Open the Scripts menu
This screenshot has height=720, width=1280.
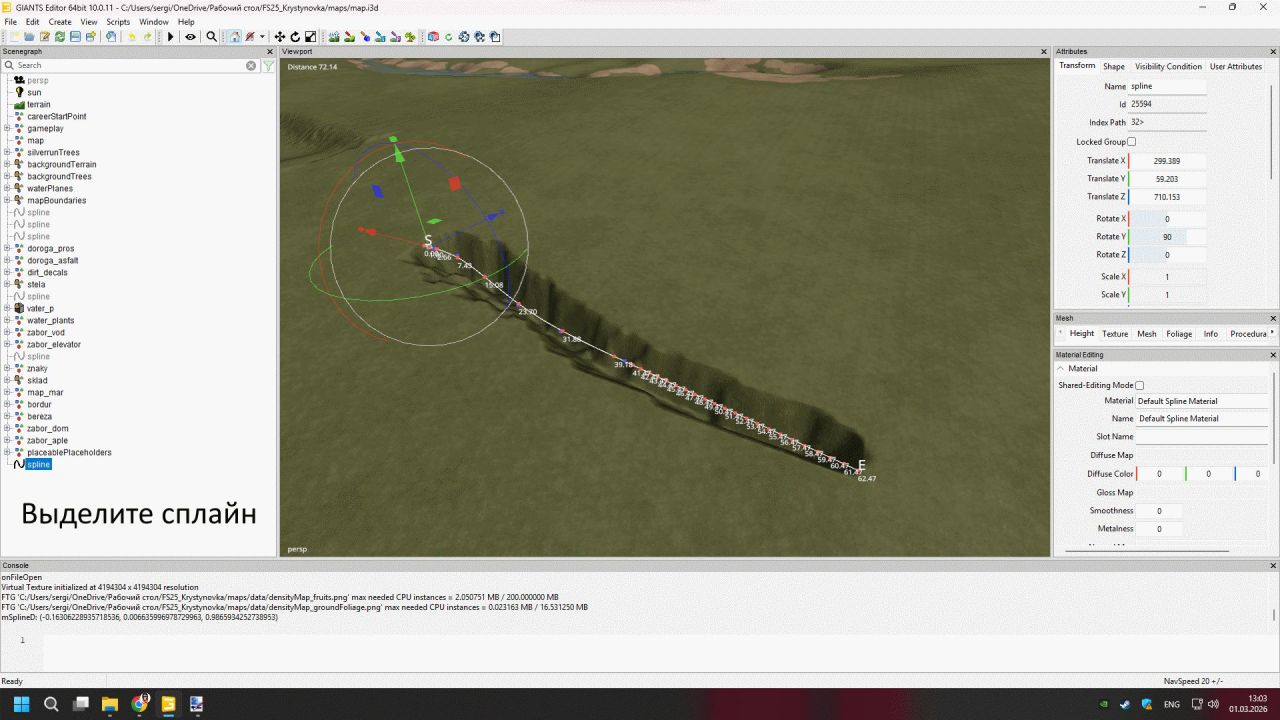click(x=117, y=21)
